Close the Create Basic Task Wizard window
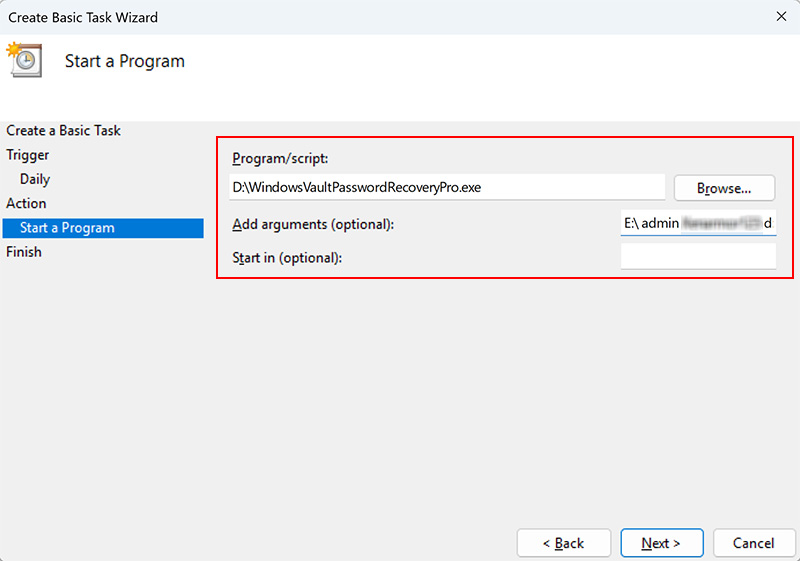 pos(779,17)
